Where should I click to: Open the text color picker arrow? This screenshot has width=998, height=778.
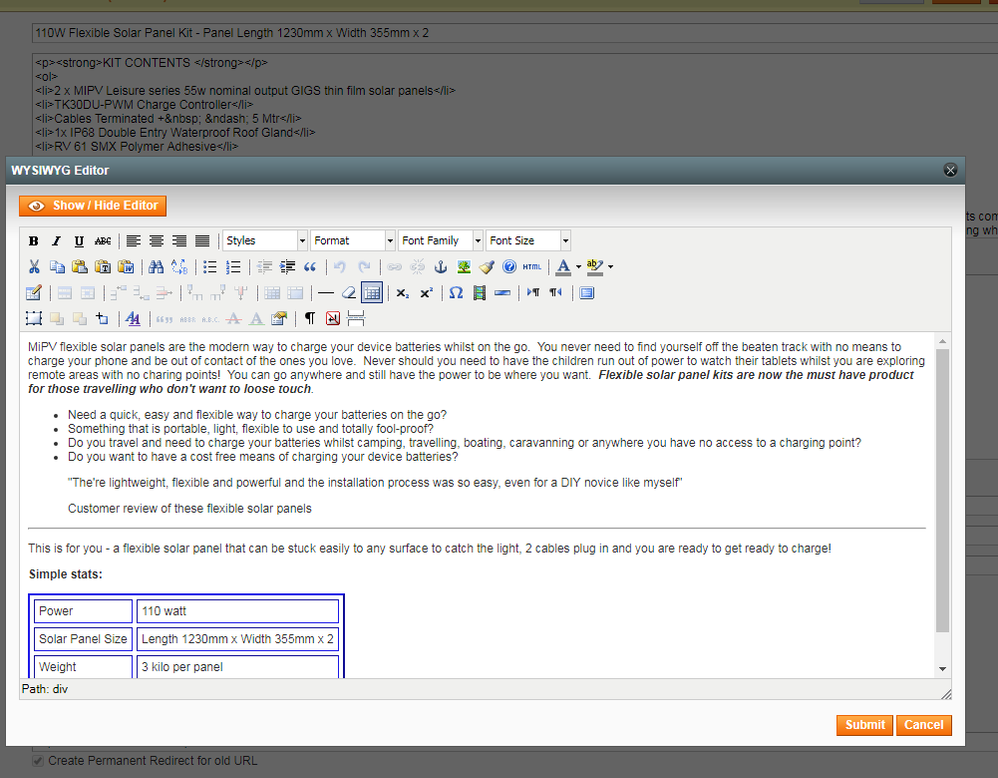[578, 267]
